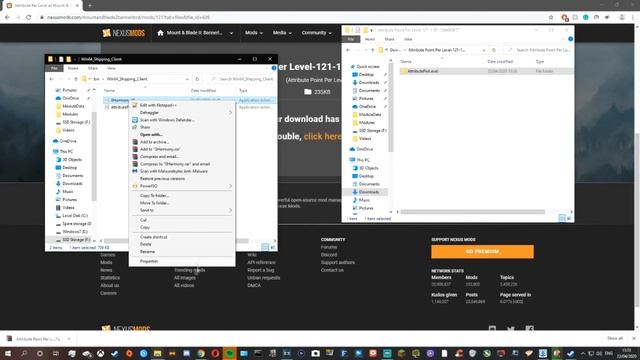
Task: Select Scan with Malwarebytes Anti-Malware
Action: point(174,171)
